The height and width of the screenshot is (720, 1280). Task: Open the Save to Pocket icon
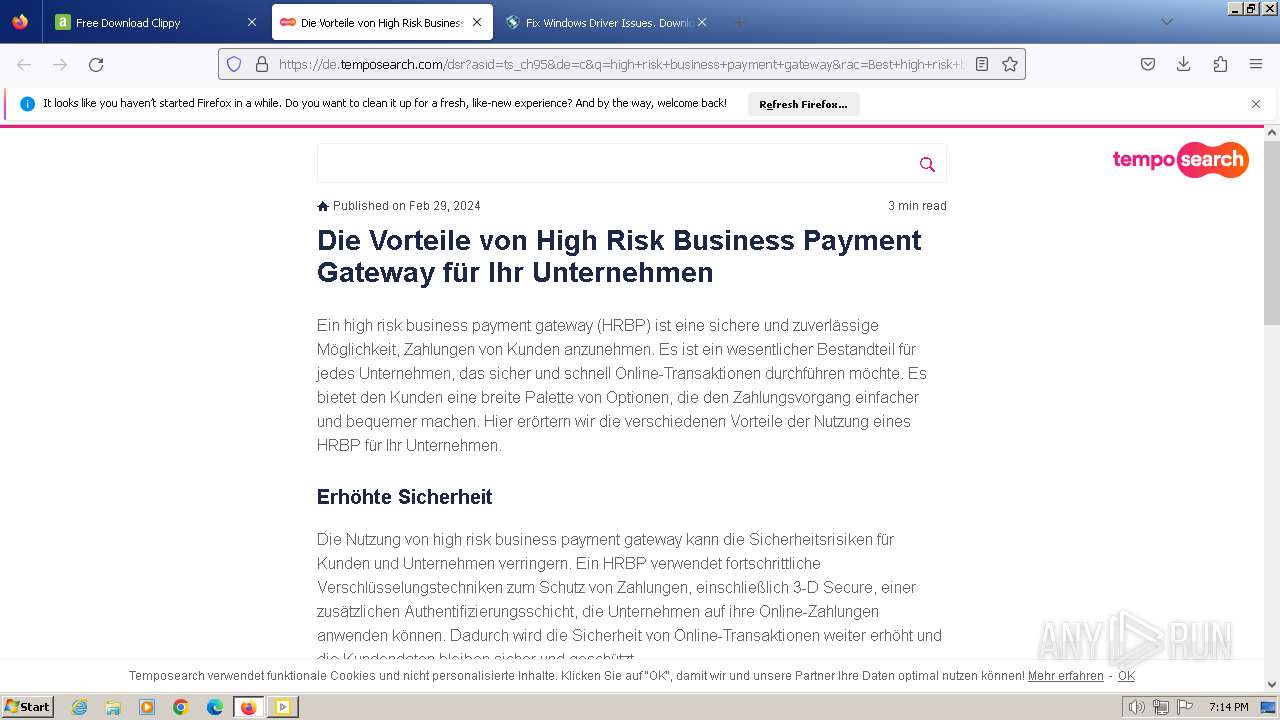1148,64
